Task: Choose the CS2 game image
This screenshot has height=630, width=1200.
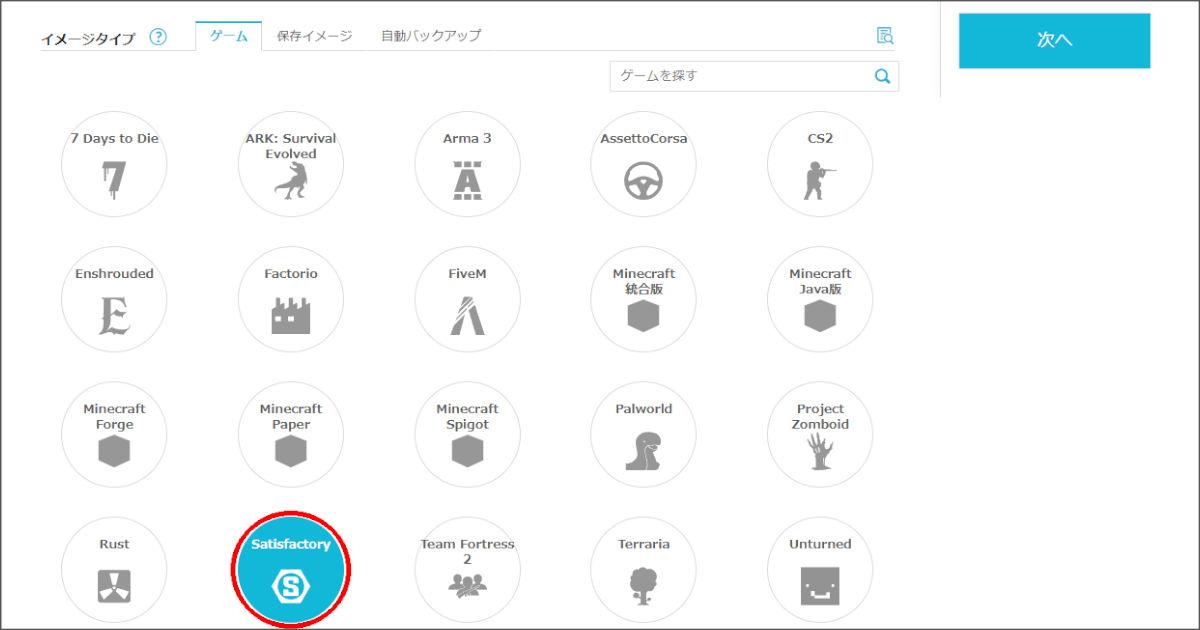Action: [x=820, y=164]
